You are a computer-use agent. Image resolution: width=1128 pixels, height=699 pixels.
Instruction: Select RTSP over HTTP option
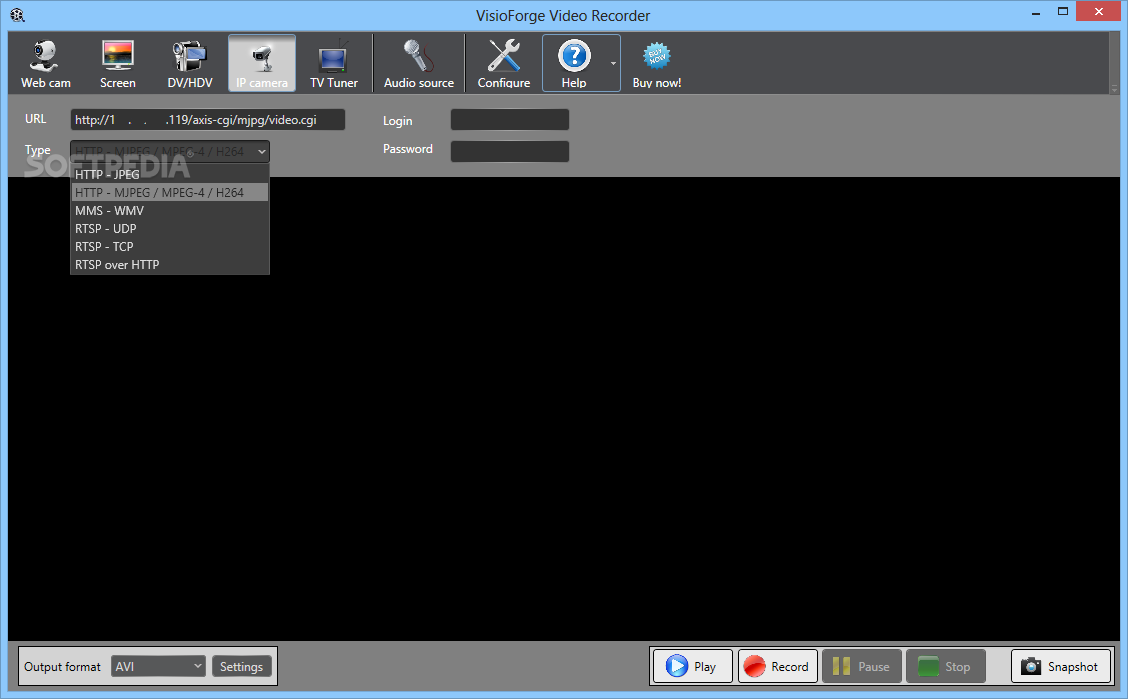pyautogui.click(x=170, y=265)
